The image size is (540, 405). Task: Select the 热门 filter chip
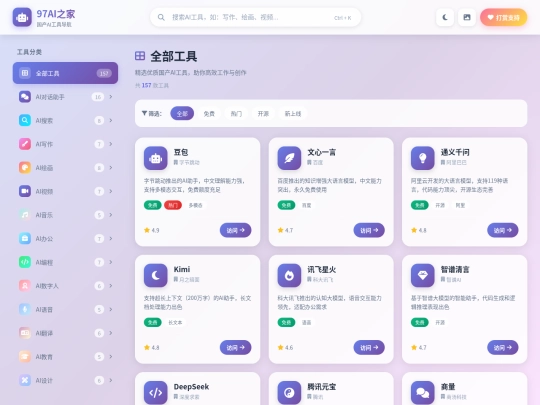pyautogui.click(x=236, y=113)
